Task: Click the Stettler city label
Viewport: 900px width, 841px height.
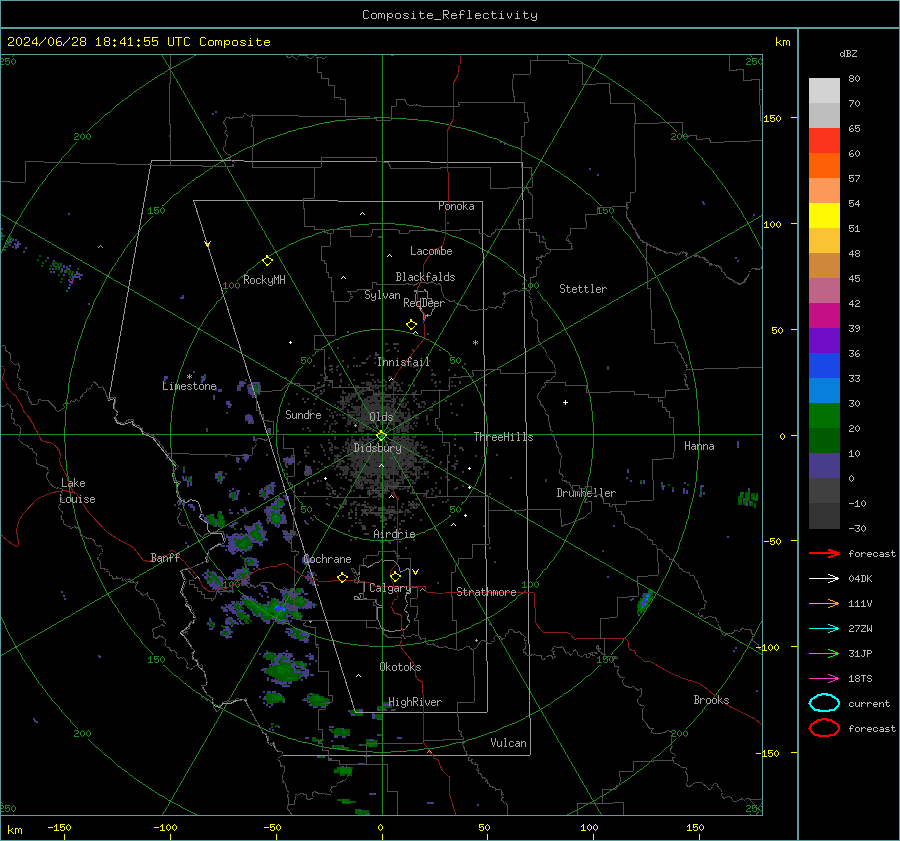Action: (583, 289)
